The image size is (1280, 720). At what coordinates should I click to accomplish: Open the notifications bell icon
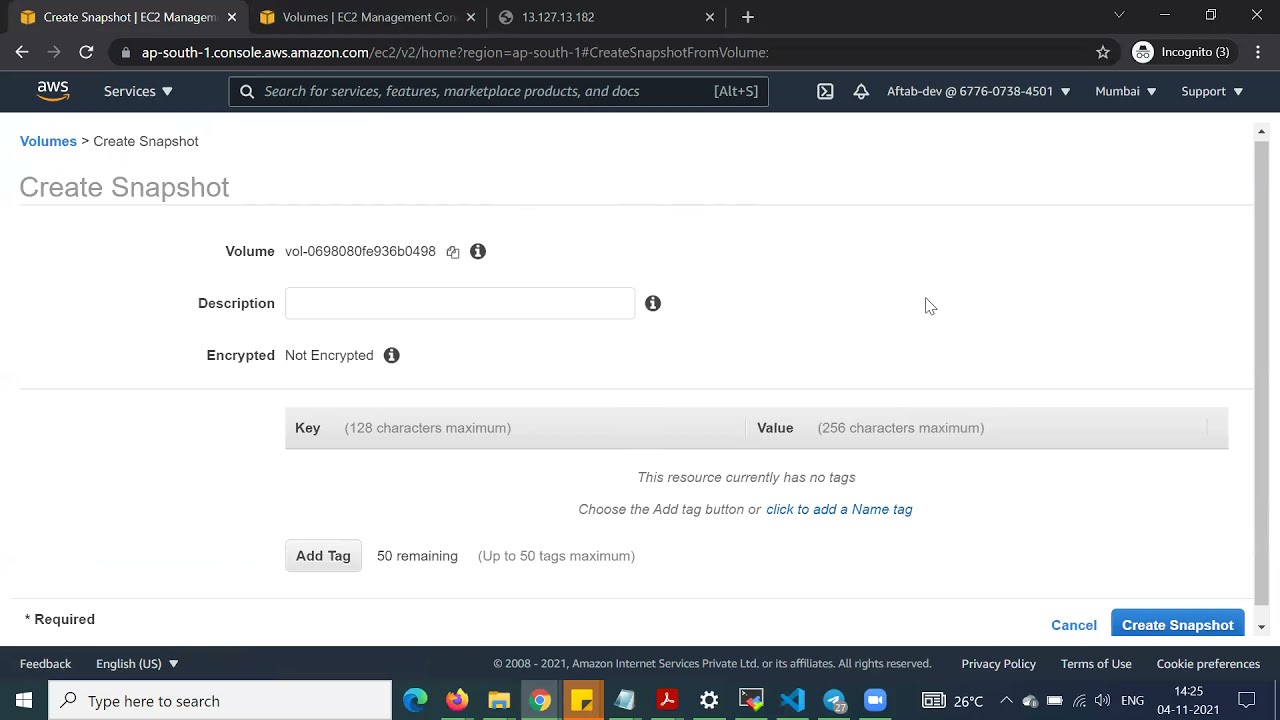861,91
